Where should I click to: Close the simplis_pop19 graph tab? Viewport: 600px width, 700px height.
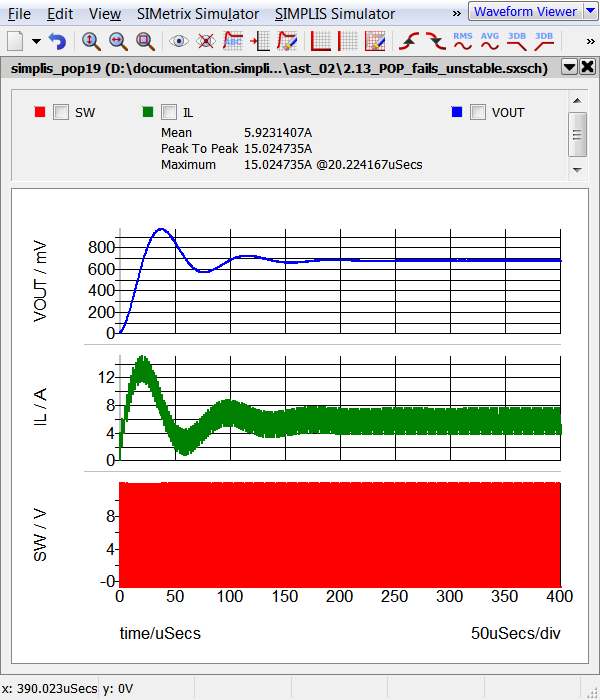pos(587,67)
